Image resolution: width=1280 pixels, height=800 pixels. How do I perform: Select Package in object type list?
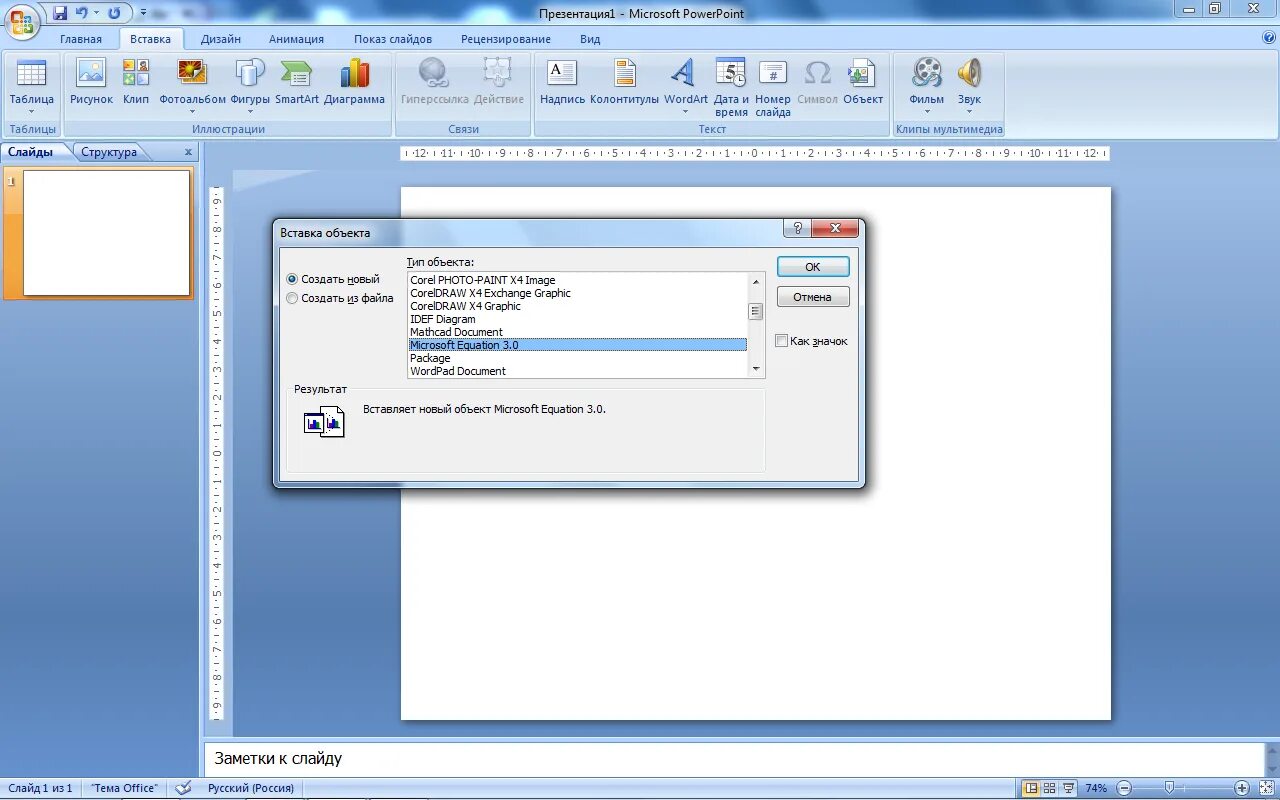tap(578, 358)
